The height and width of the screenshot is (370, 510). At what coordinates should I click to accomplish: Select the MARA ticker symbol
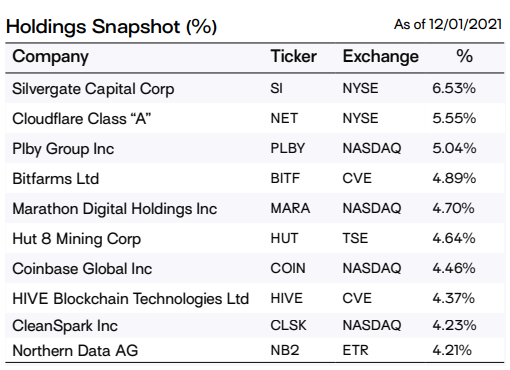[290, 208]
